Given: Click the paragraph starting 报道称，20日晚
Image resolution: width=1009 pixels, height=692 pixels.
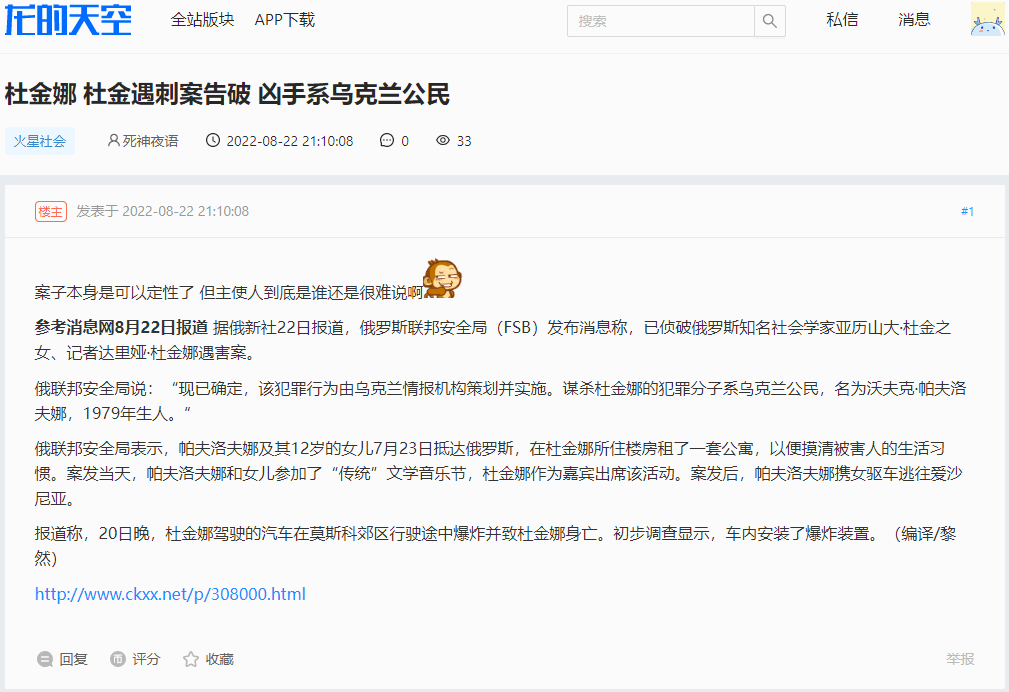Looking at the screenshot, I should point(495,545).
